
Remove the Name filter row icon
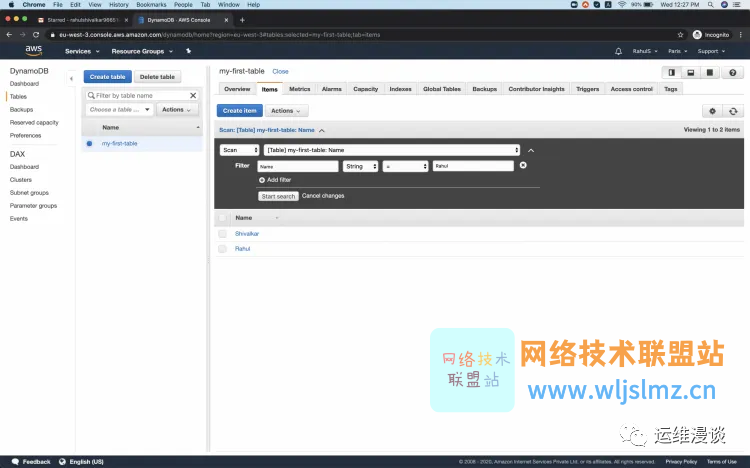(523, 165)
